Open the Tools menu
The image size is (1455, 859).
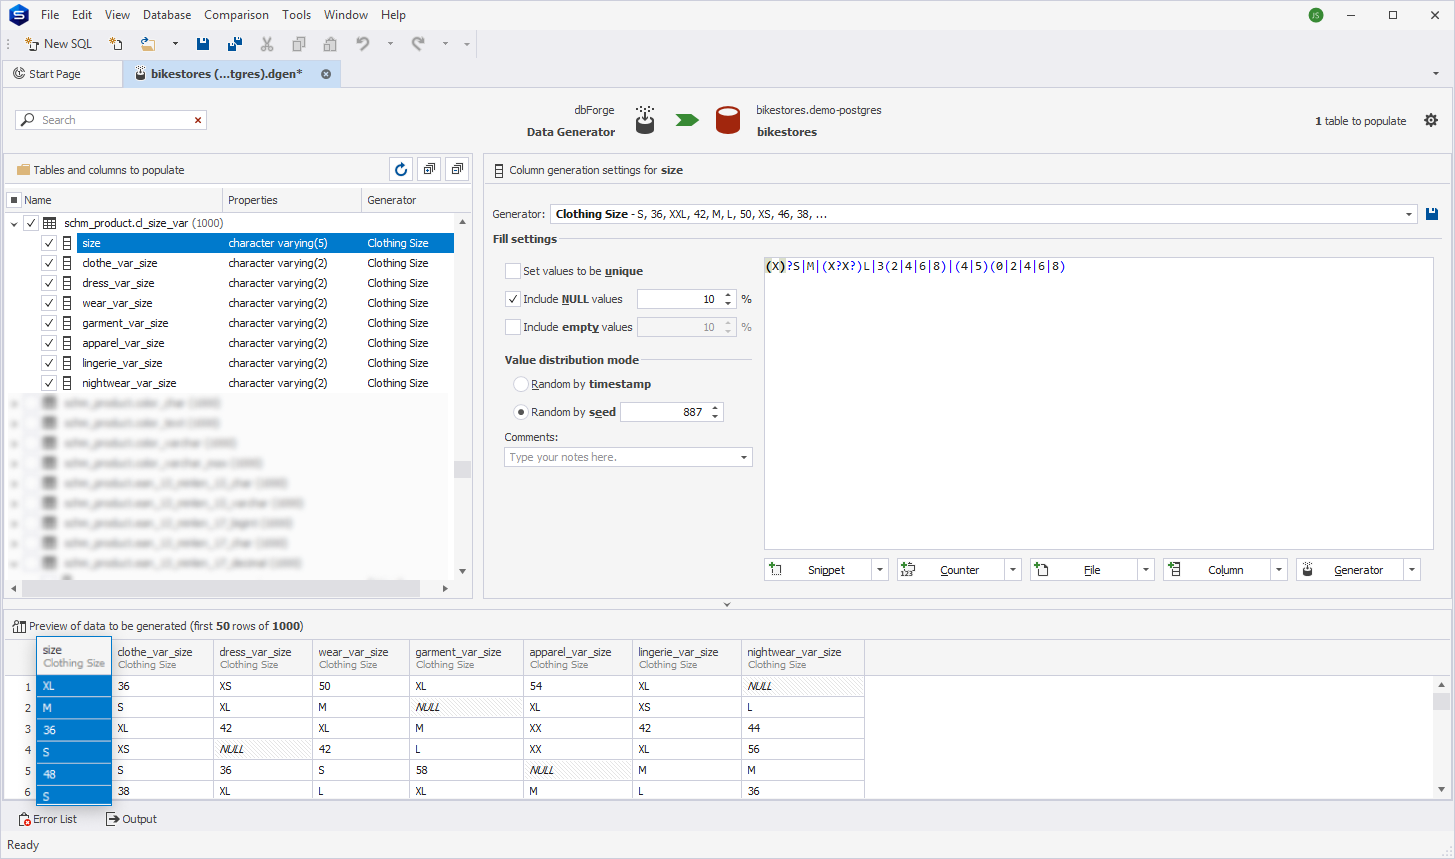(x=296, y=15)
